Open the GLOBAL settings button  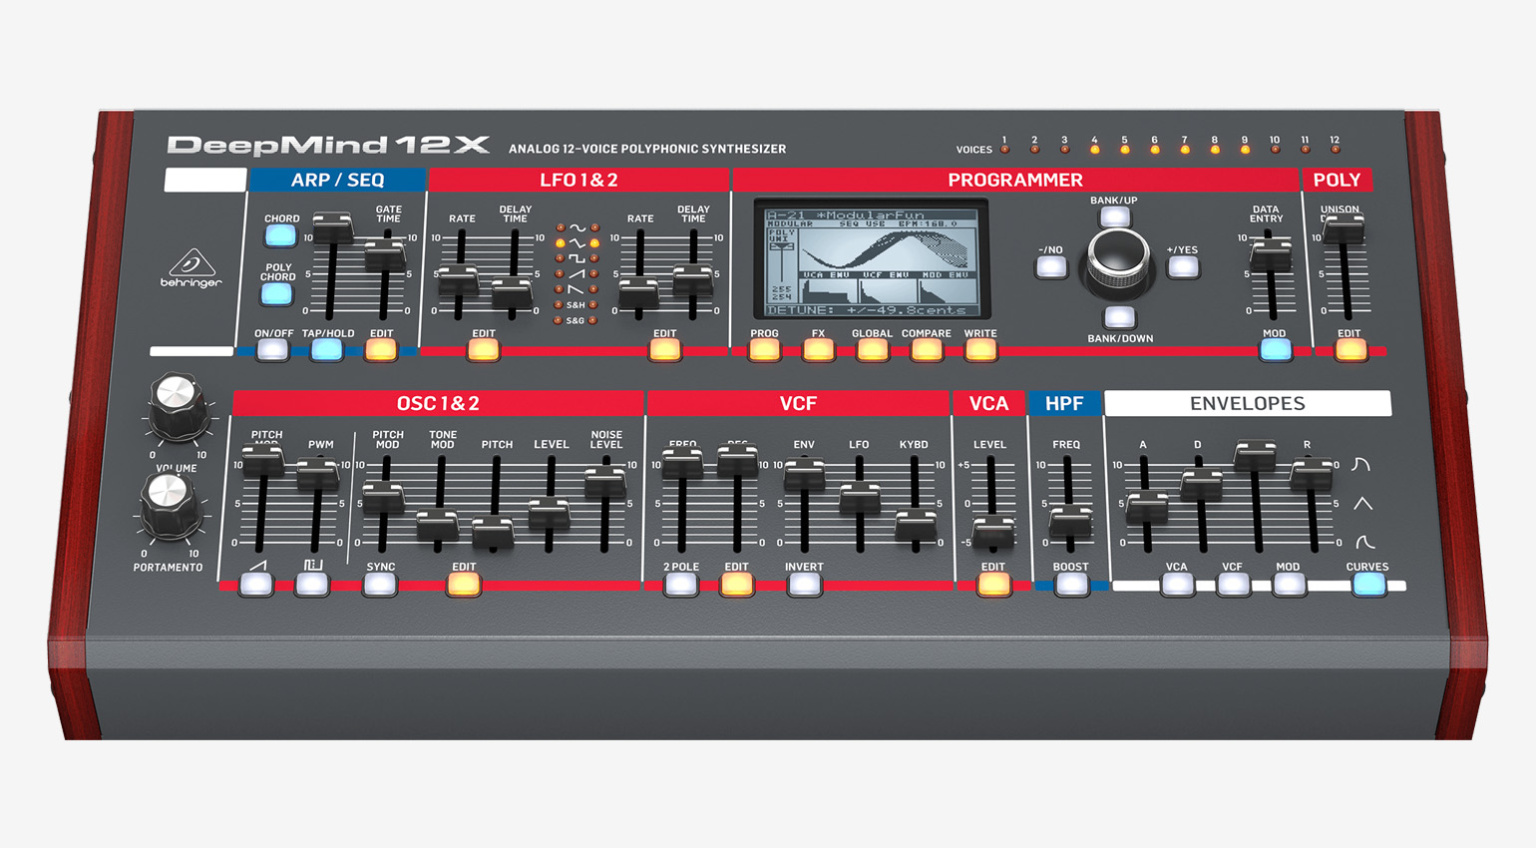pos(872,348)
